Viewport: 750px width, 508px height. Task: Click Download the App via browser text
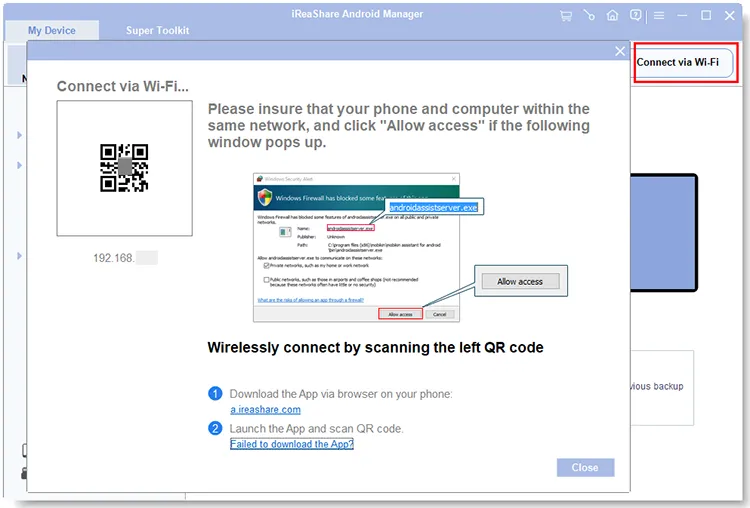[x=341, y=394]
